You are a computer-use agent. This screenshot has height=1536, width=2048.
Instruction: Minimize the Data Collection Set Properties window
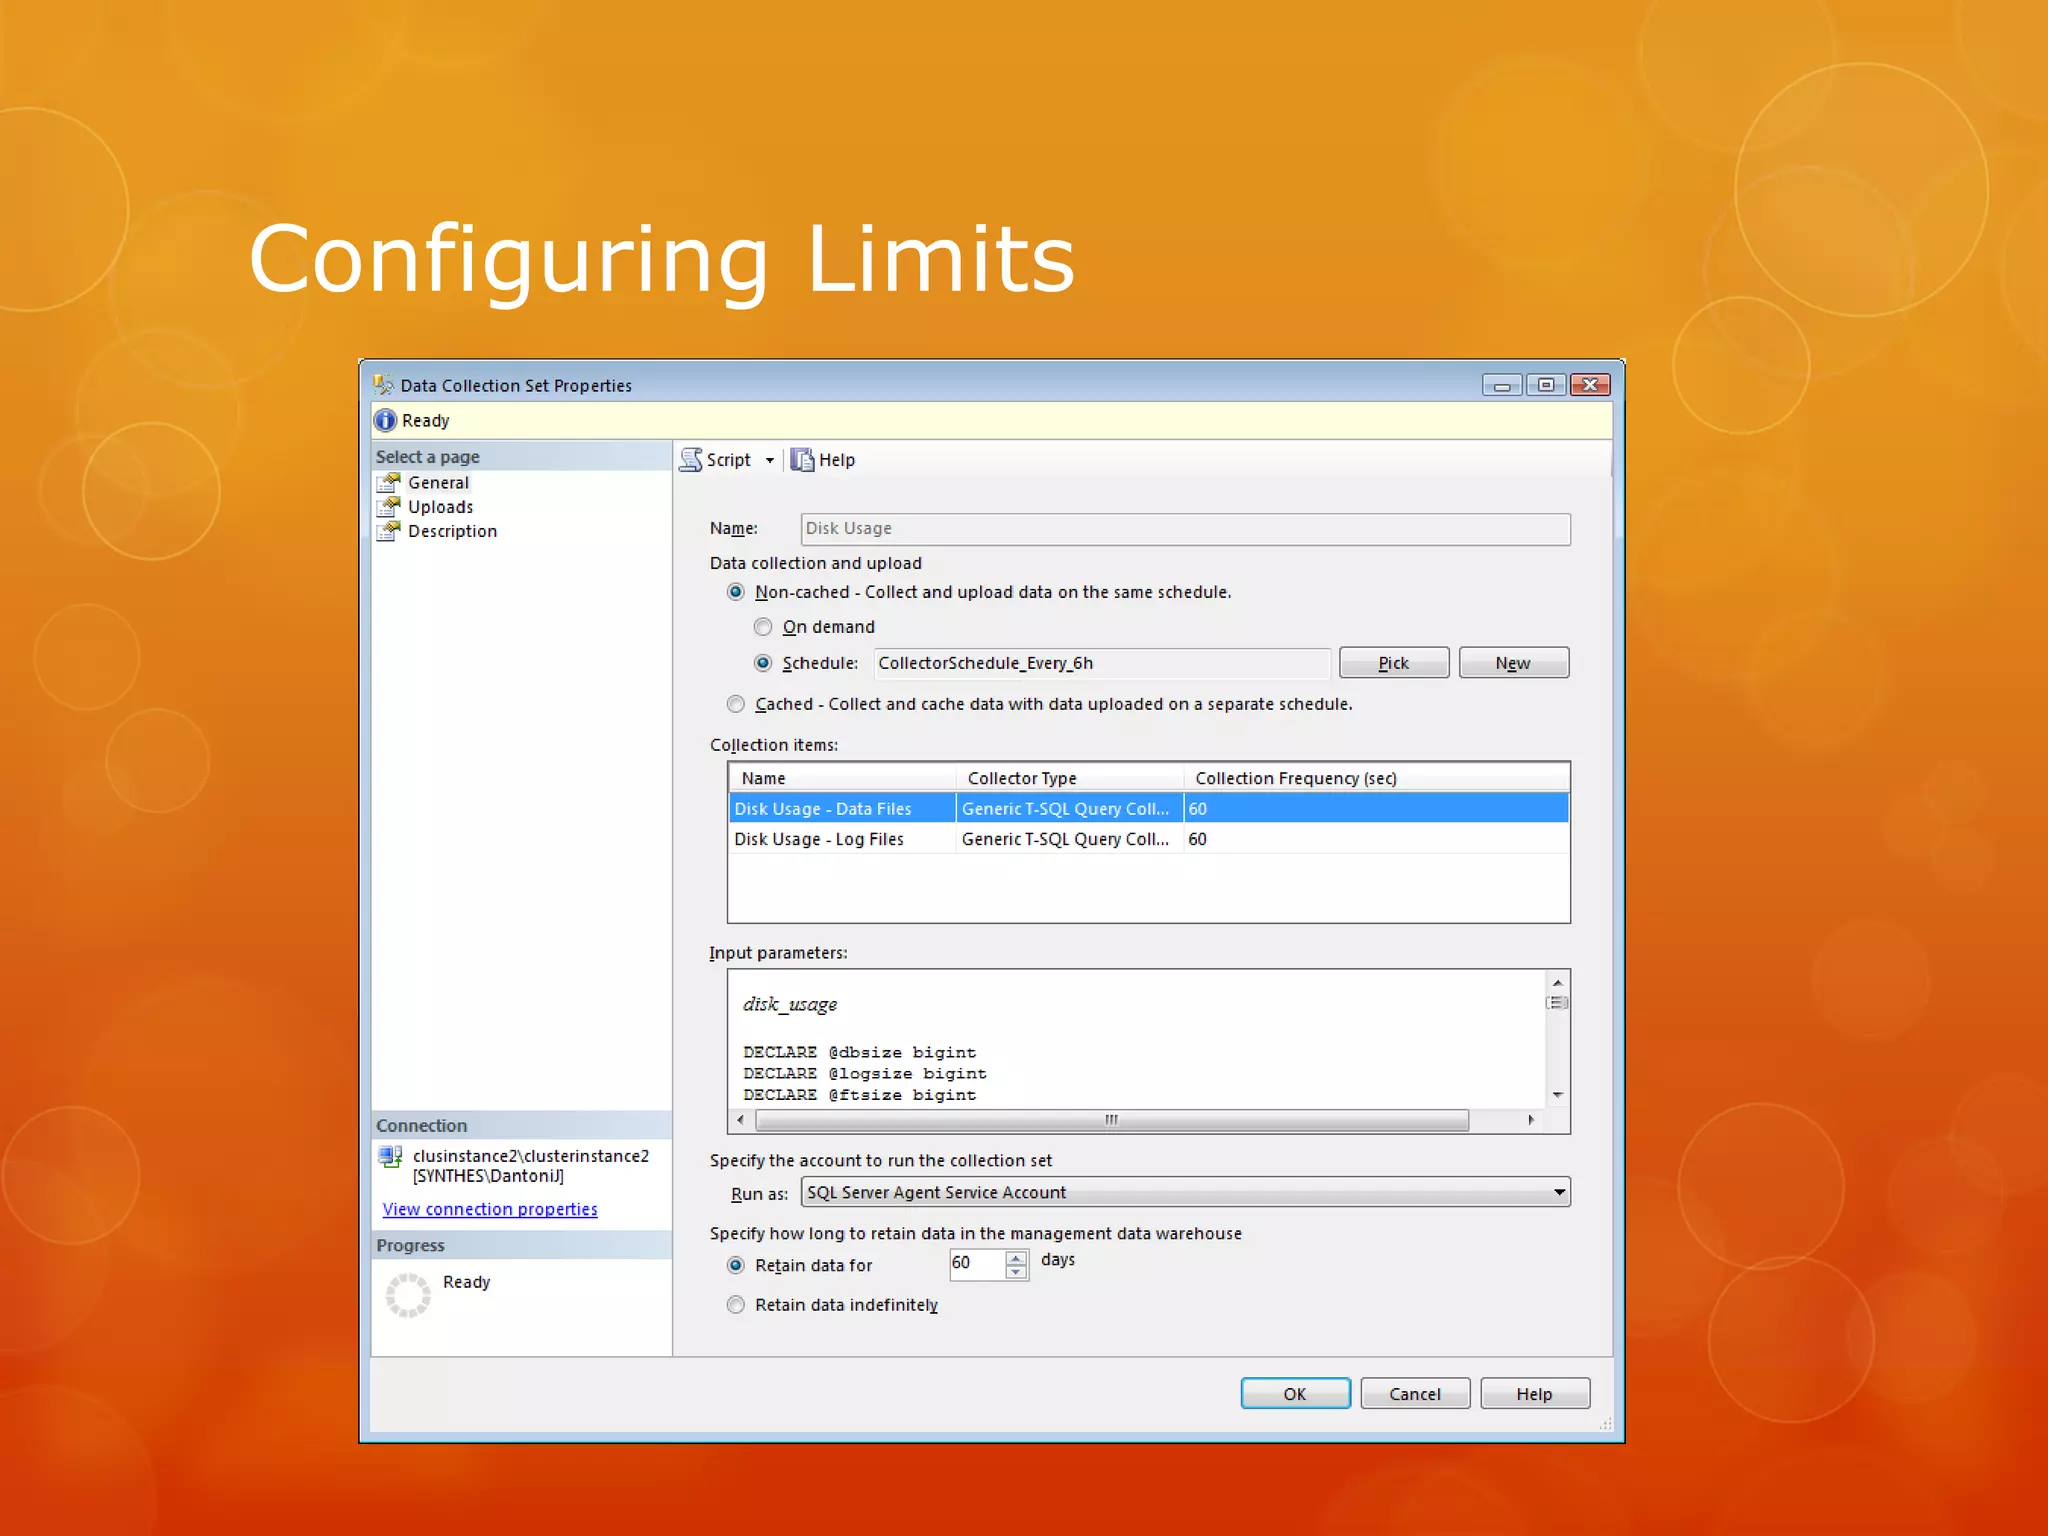tap(1502, 385)
